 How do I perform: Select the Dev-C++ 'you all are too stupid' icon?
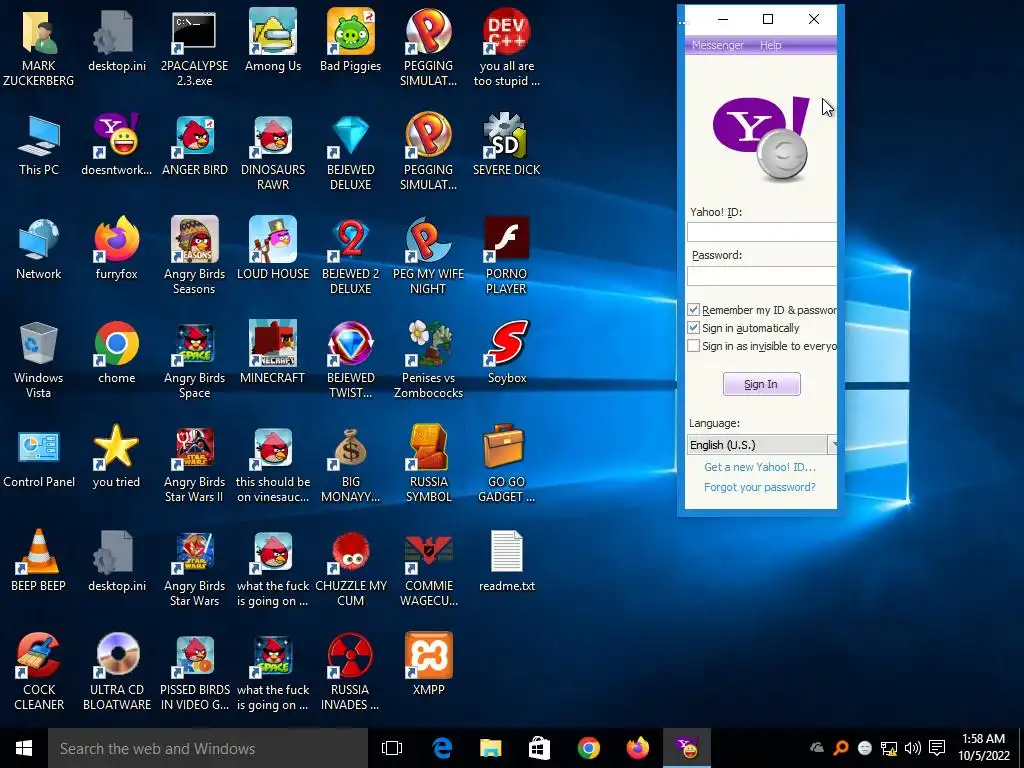507,47
